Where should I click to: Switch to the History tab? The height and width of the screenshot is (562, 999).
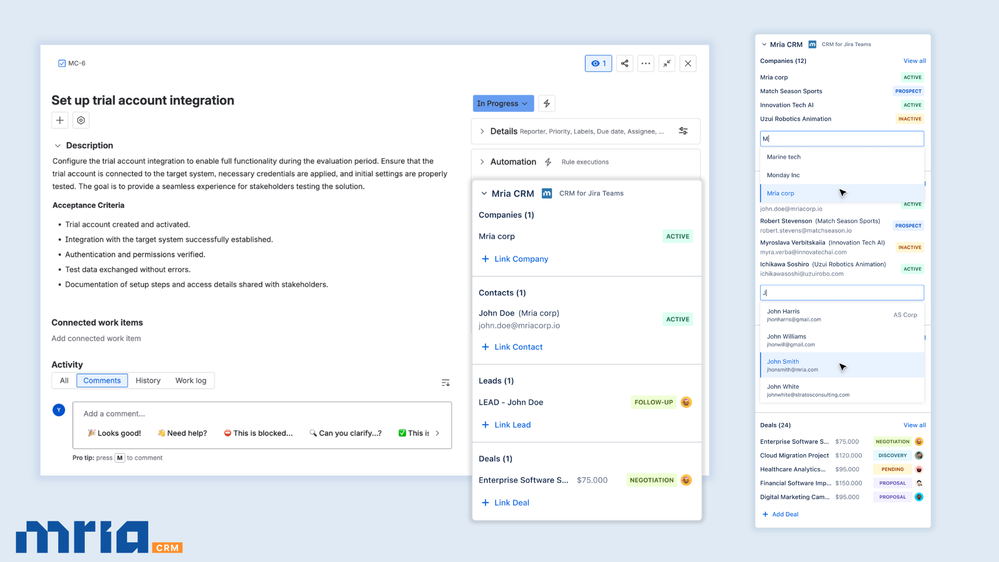[148, 381]
